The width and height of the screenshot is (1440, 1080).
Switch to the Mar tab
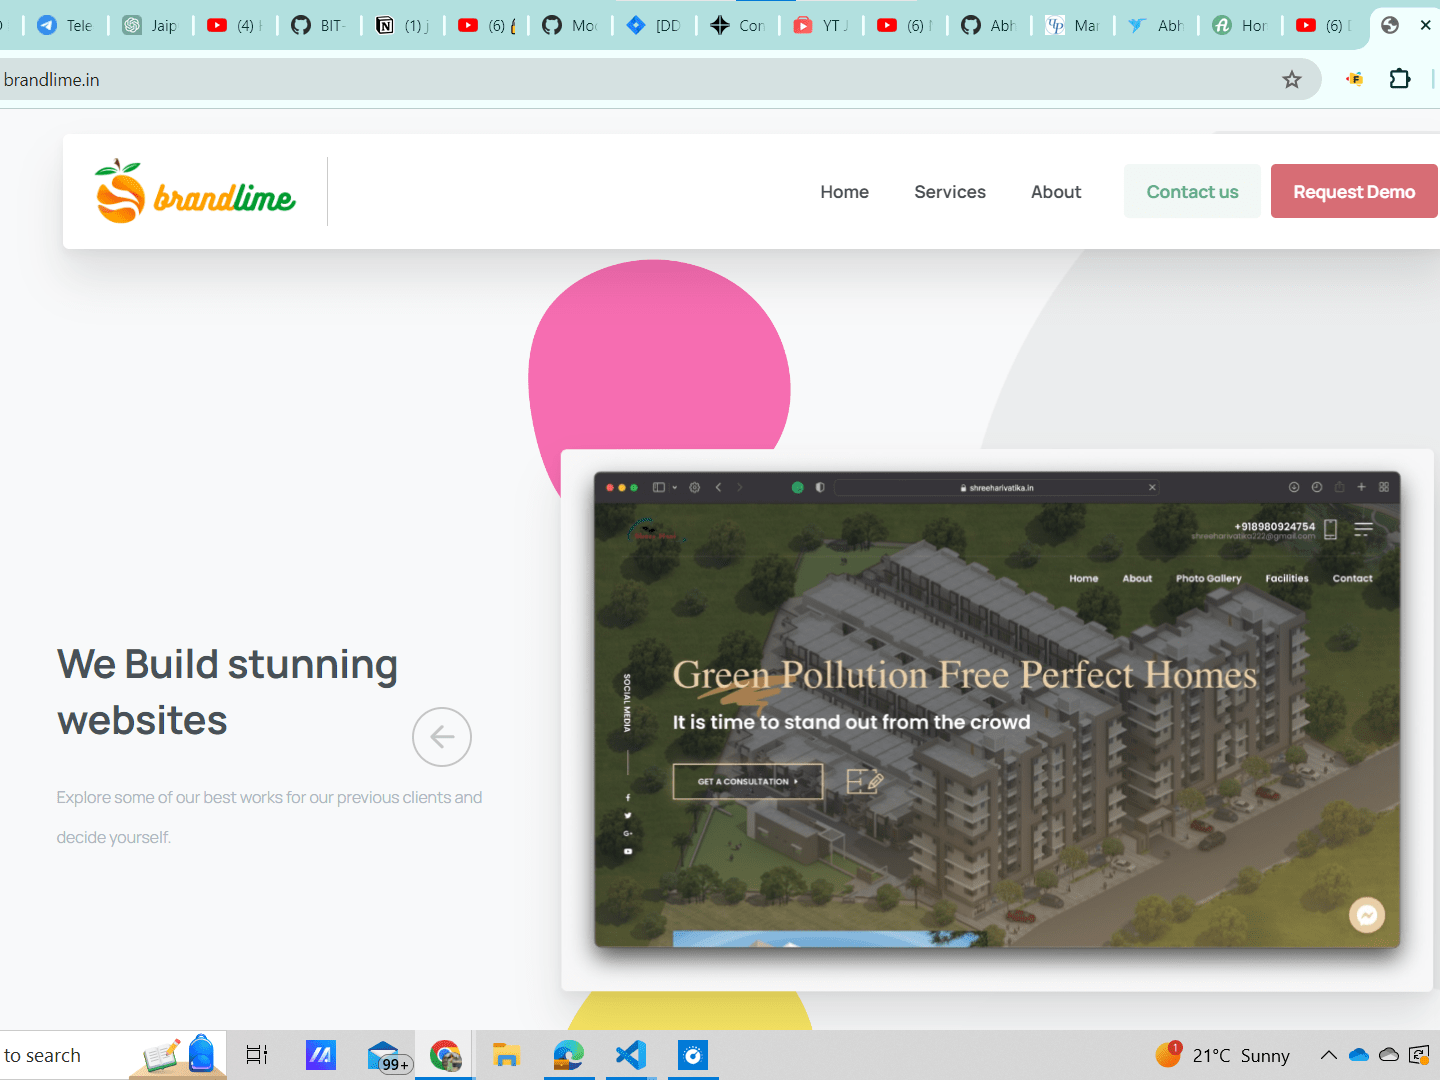click(x=1073, y=25)
